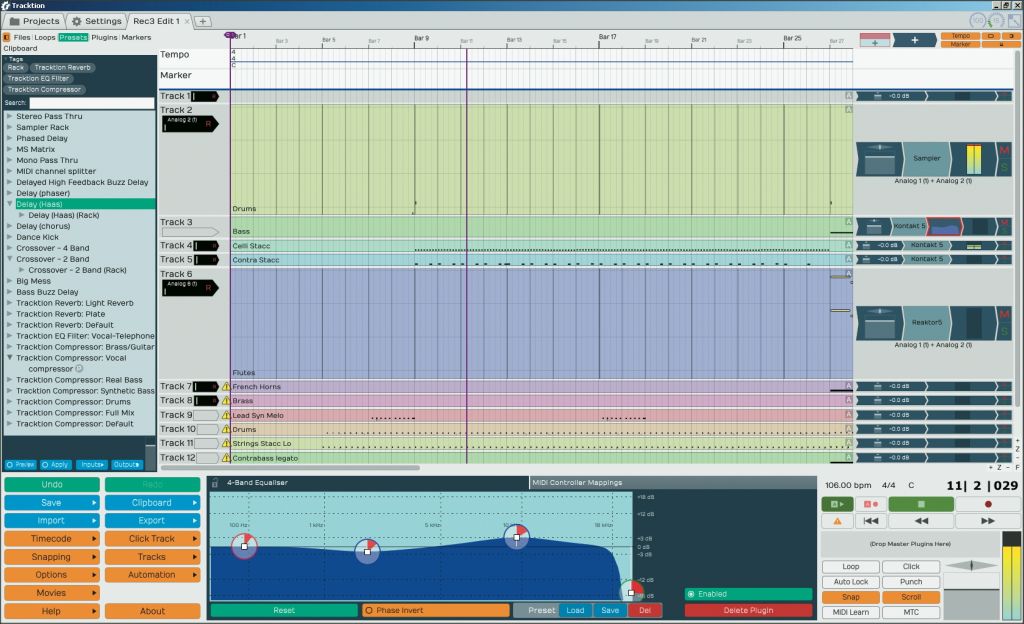The width and height of the screenshot is (1024, 624).
Task: Load an equaliser preset
Action: 575,610
